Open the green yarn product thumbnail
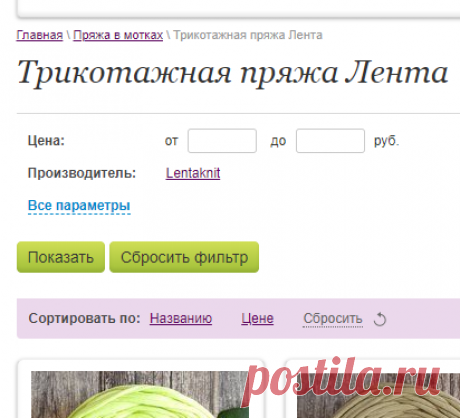 pyautogui.click(x=140, y=394)
